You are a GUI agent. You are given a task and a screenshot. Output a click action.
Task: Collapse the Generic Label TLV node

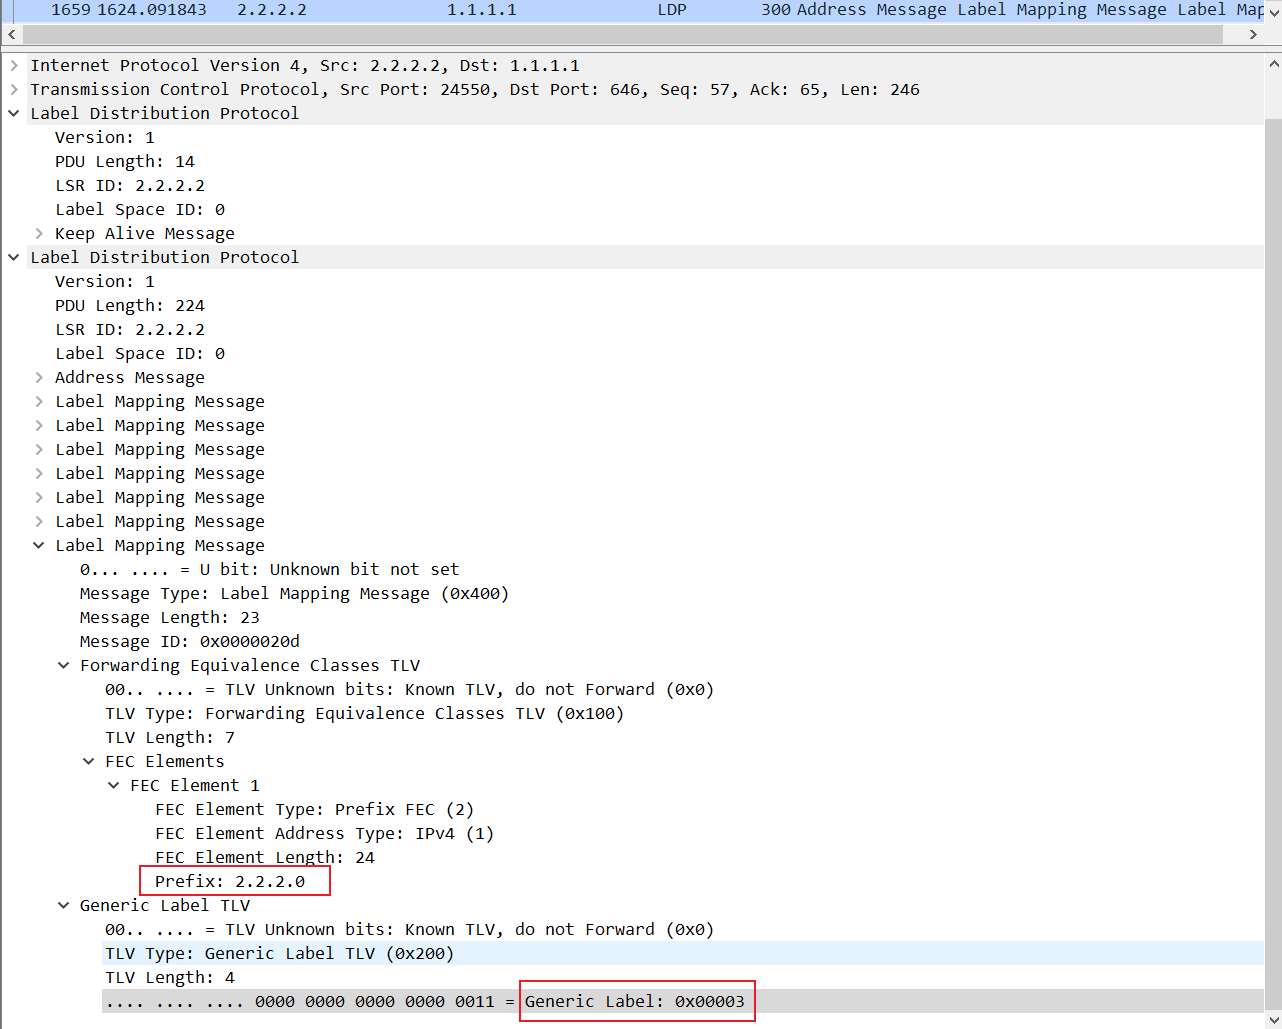pos(64,905)
